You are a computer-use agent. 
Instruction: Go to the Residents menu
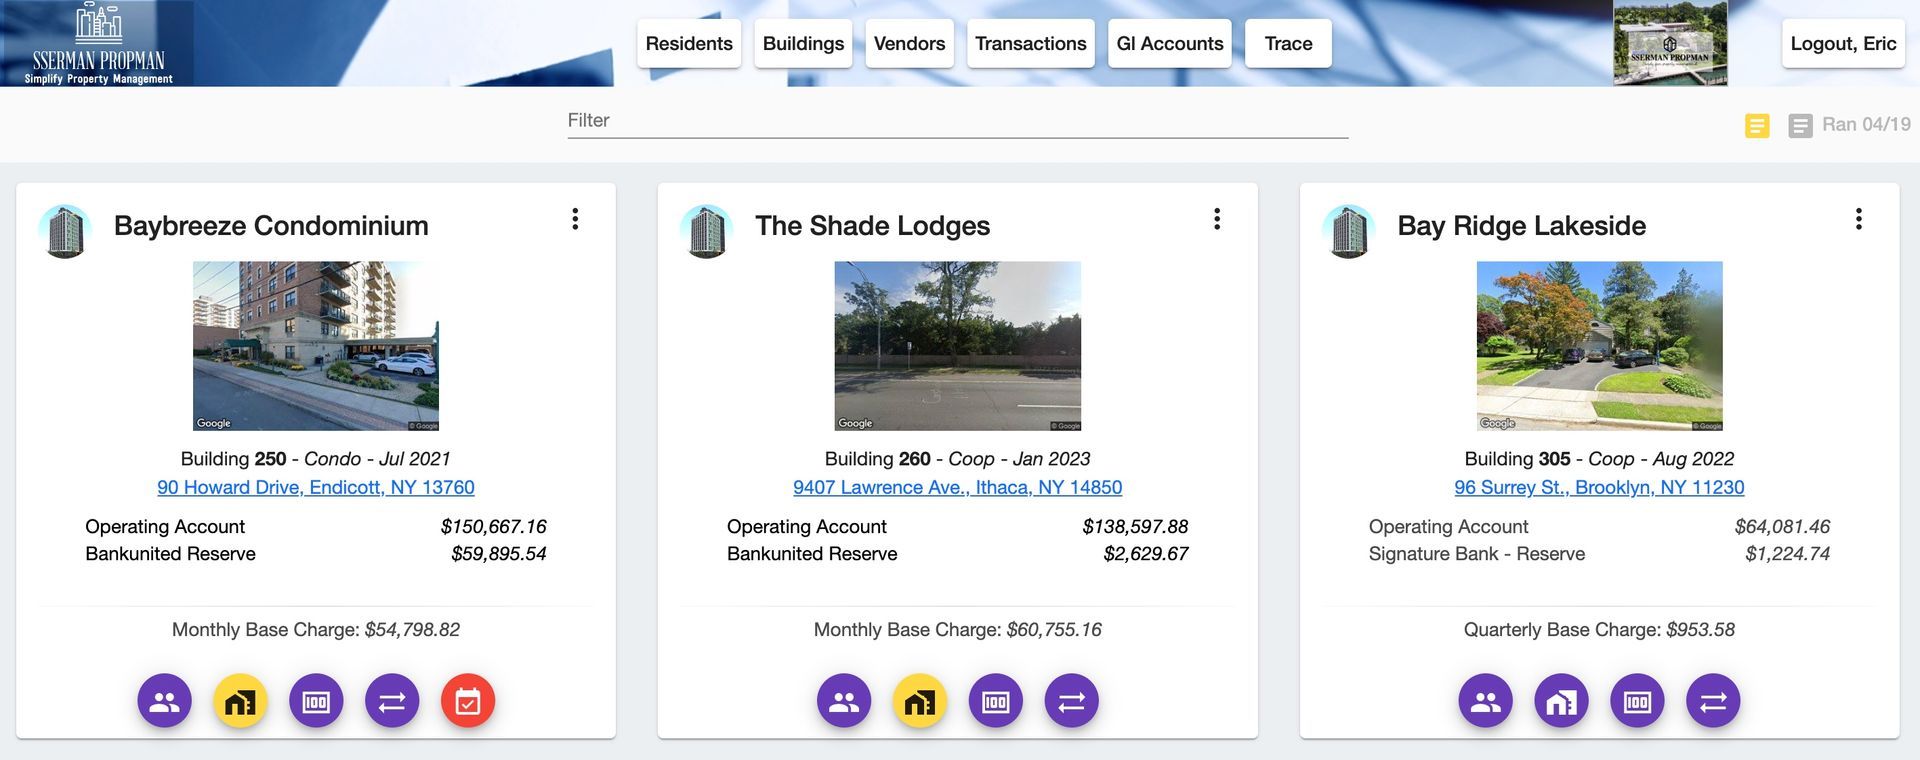(x=689, y=44)
